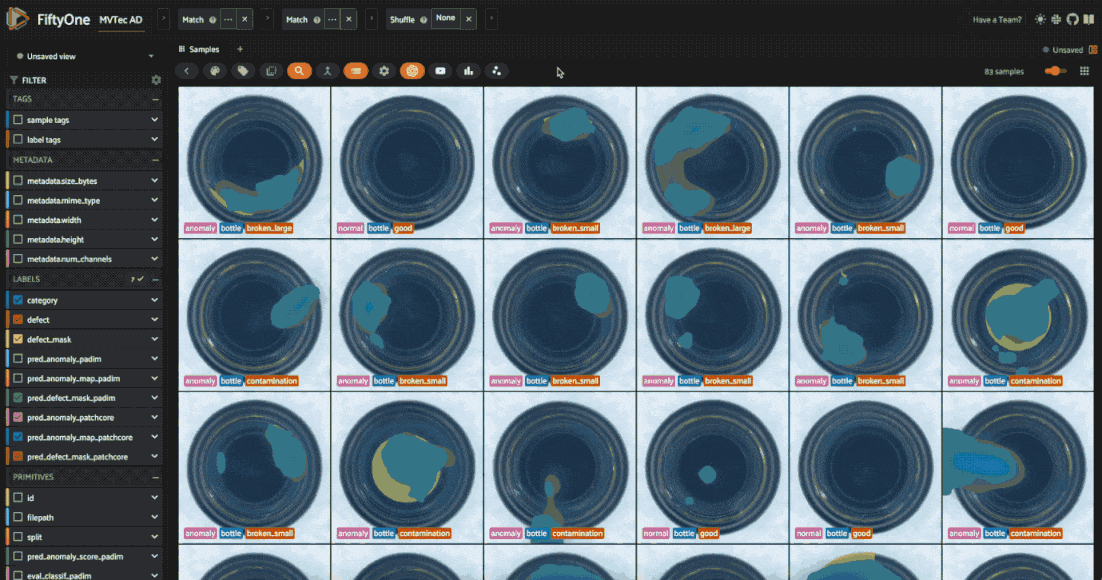Expand the sample tags row arrow

click(x=154, y=120)
